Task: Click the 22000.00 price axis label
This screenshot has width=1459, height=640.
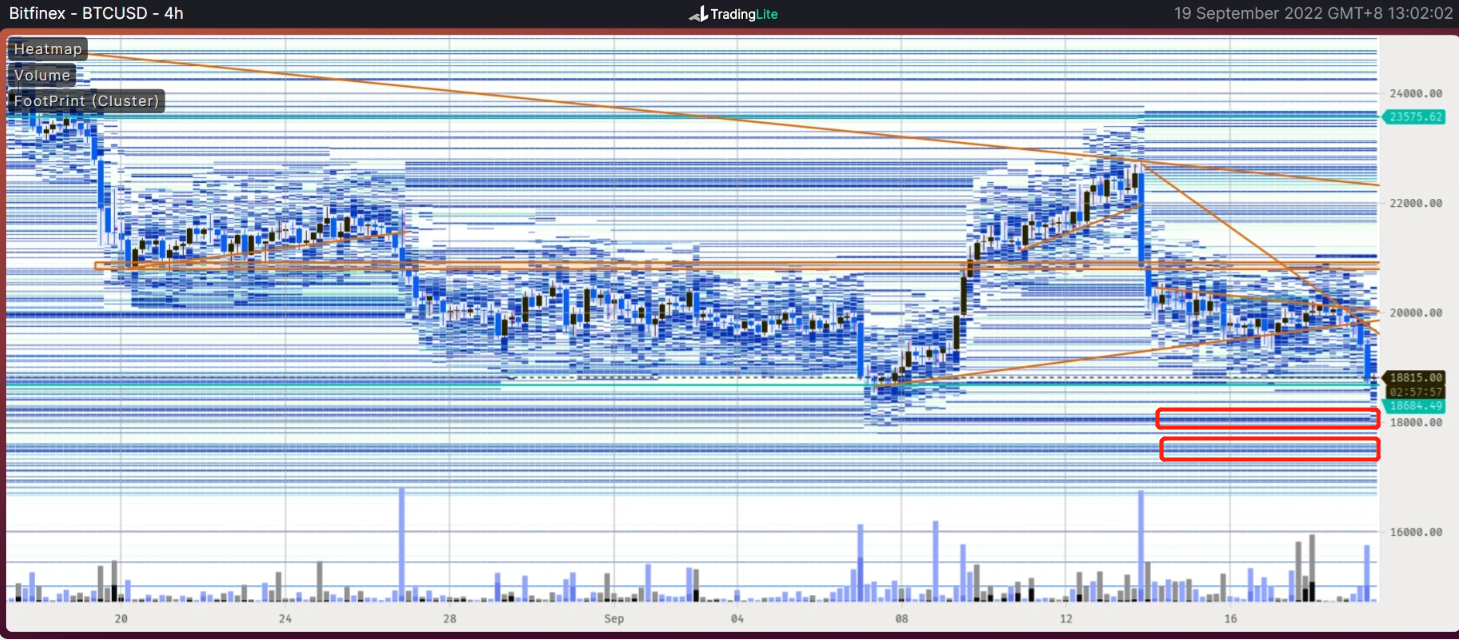Action: point(1415,203)
